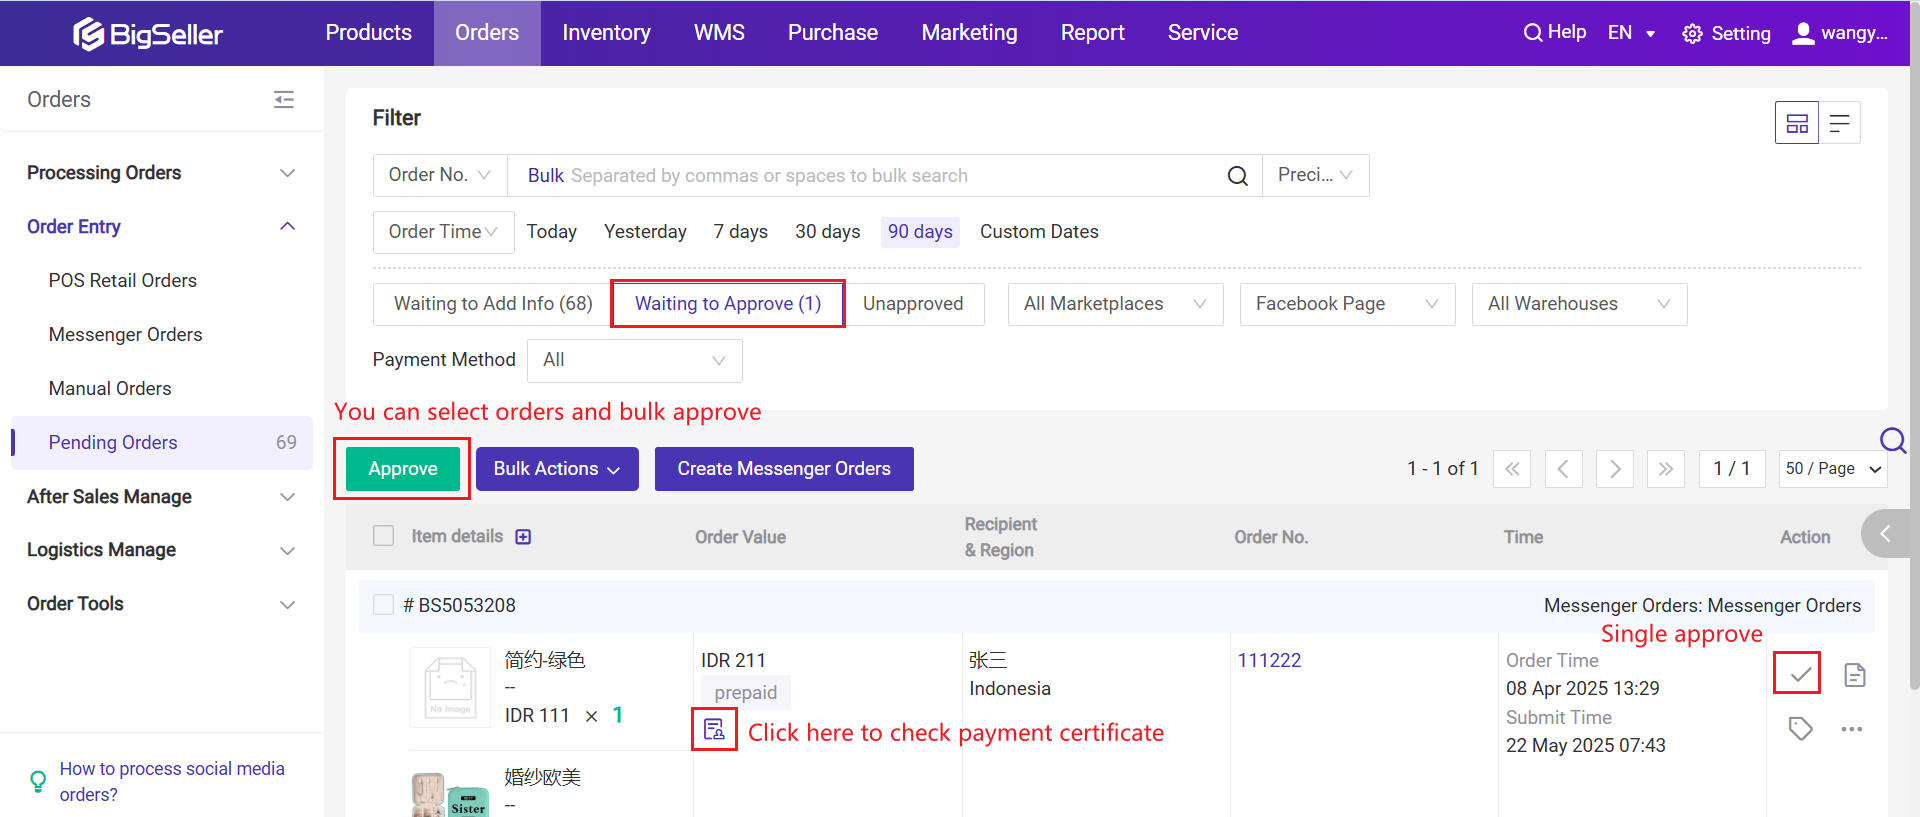Filter by Today
Image resolution: width=1920 pixels, height=817 pixels.
552,232
